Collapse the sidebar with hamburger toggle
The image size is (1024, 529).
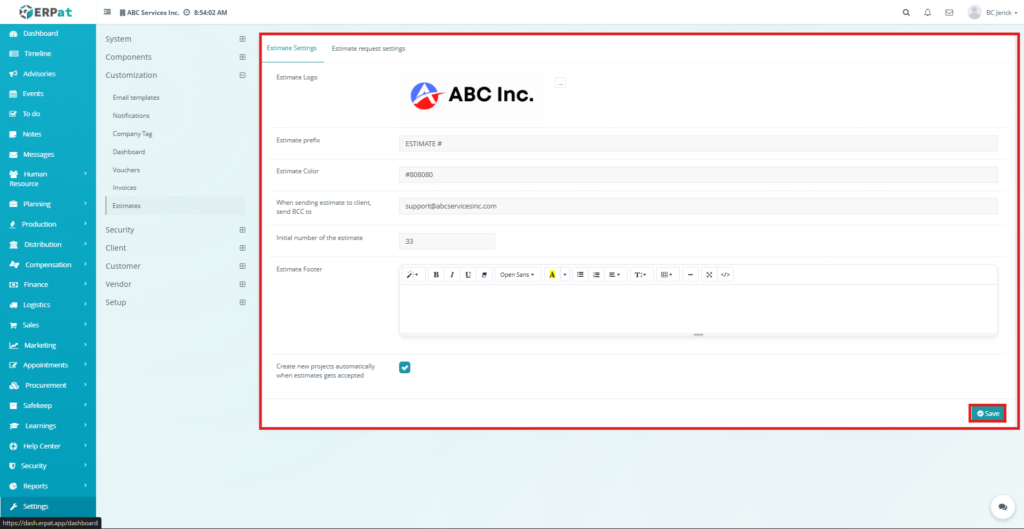point(108,13)
